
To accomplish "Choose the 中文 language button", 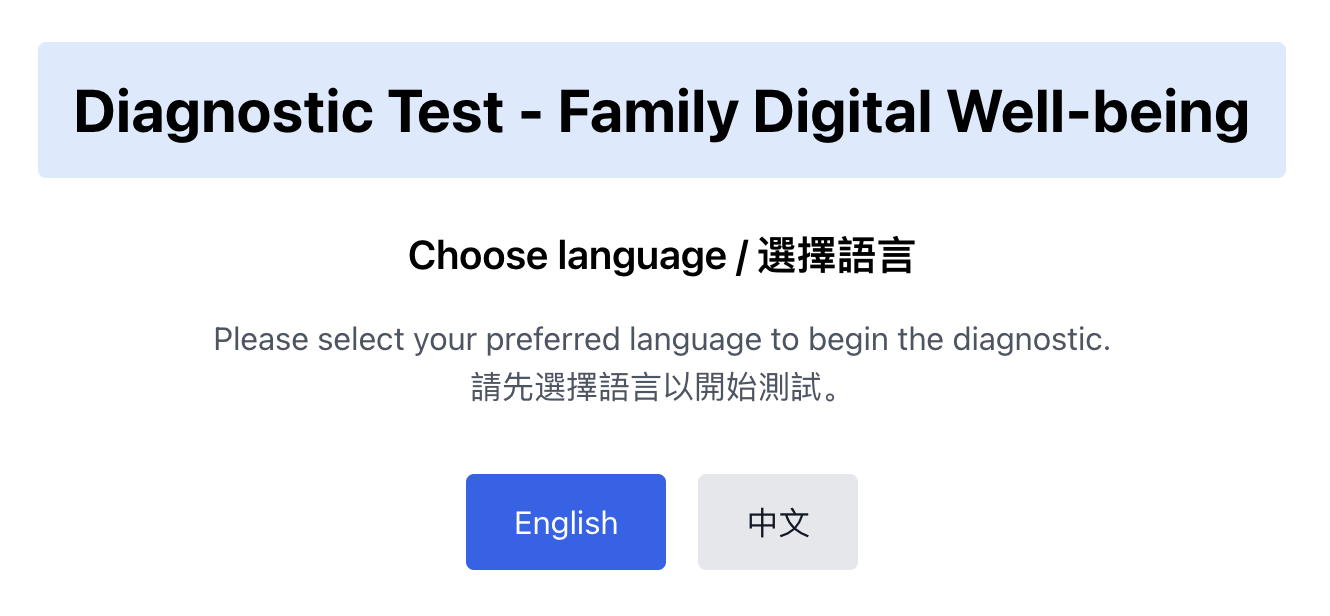I will [x=777, y=522].
